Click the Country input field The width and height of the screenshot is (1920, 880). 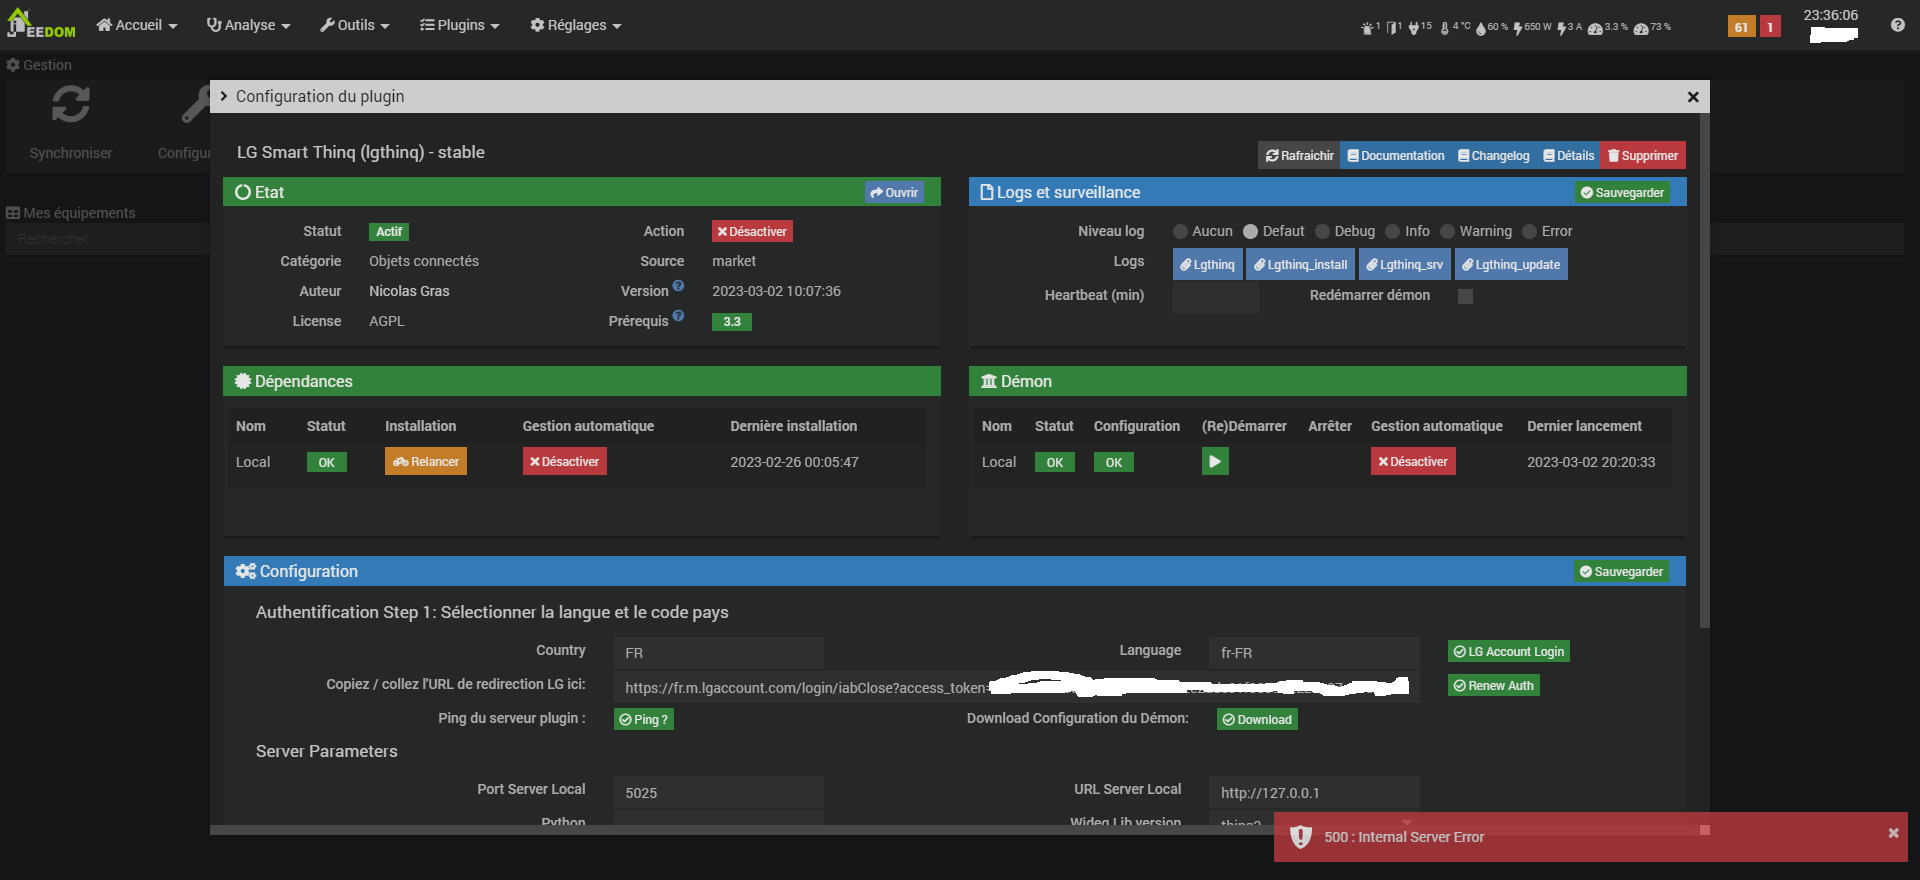[x=719, y=653]
